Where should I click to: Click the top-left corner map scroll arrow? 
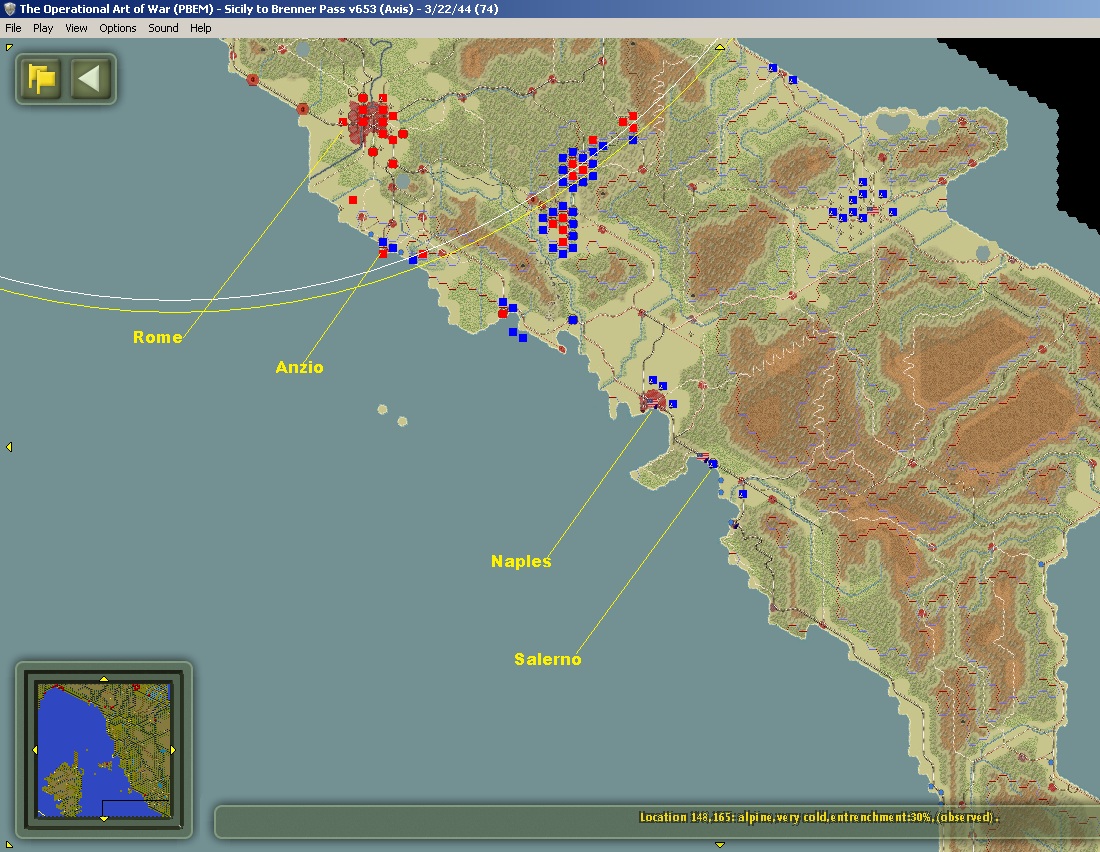tap(9, 47)
